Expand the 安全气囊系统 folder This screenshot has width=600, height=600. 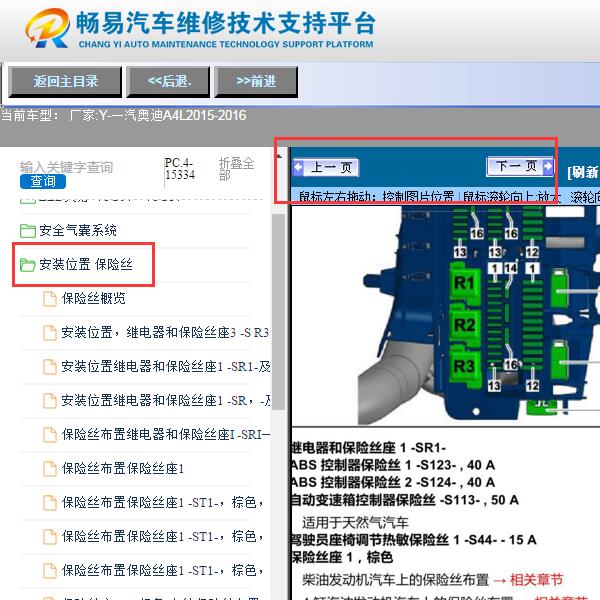pyautogui.click(x=78, y=230)
